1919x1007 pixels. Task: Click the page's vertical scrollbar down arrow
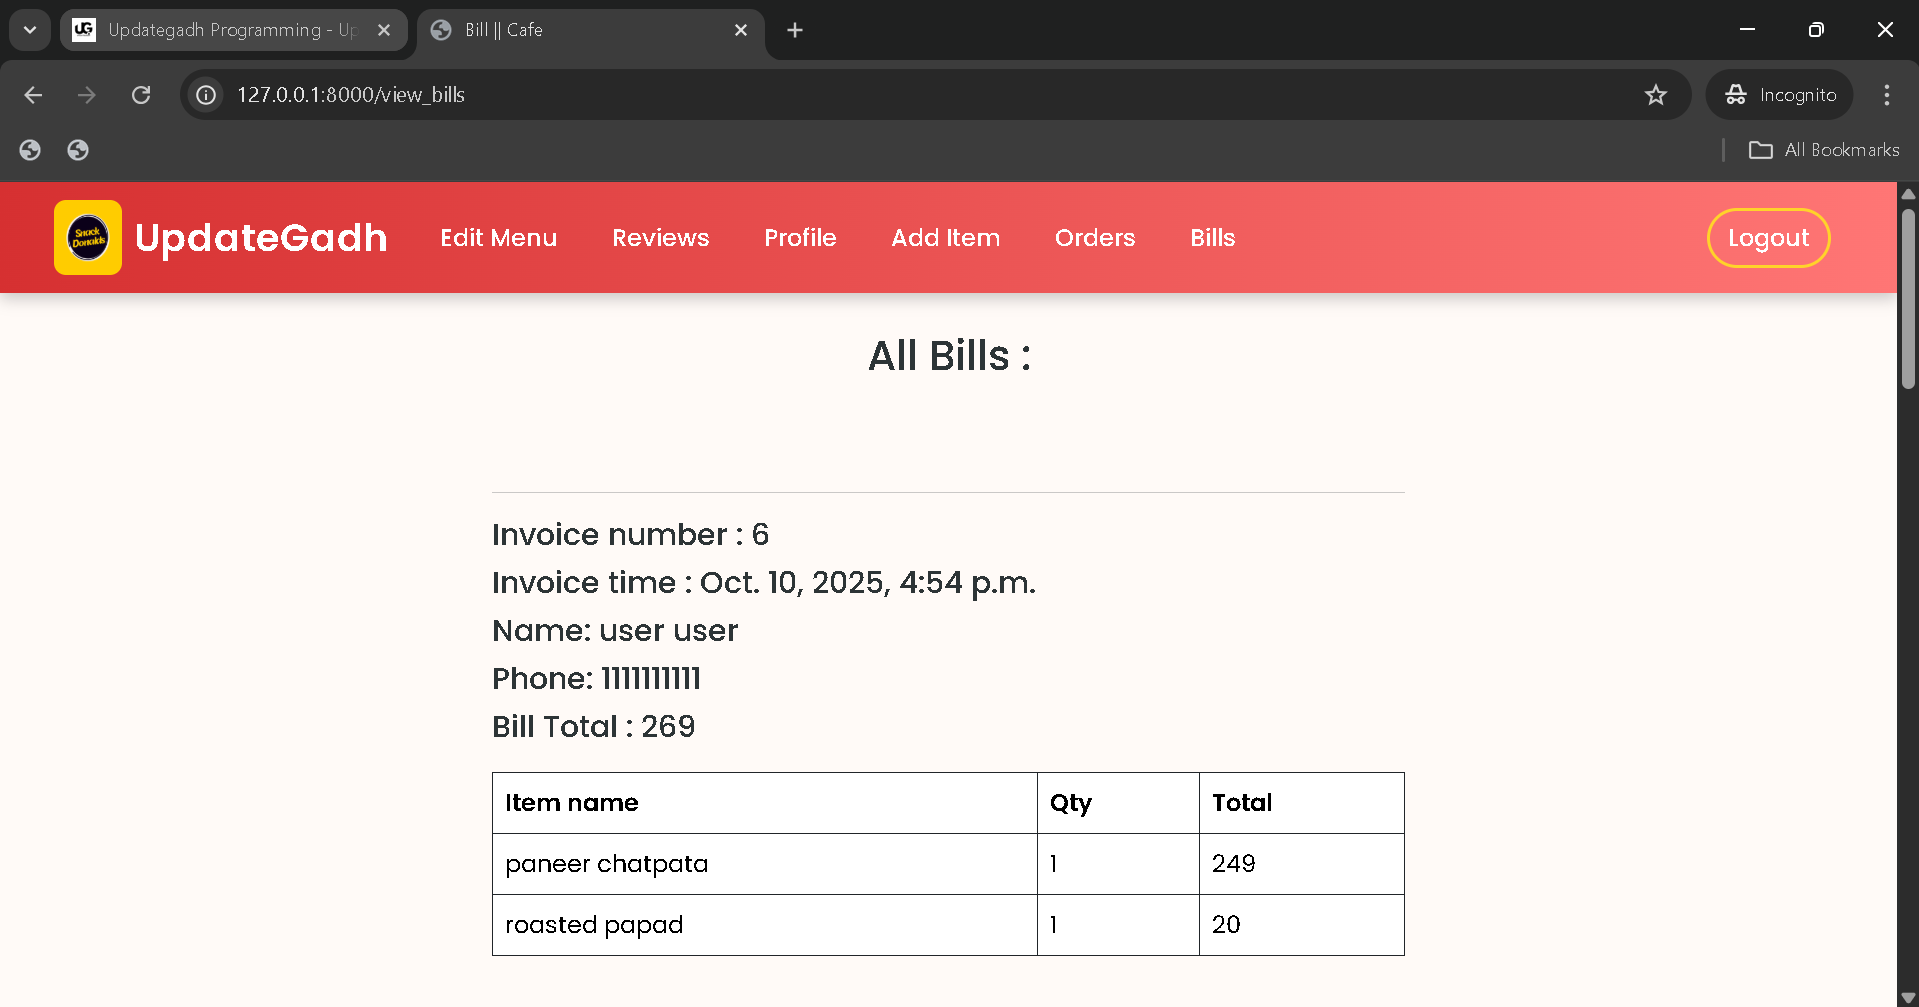click(x=1908, y=997)
